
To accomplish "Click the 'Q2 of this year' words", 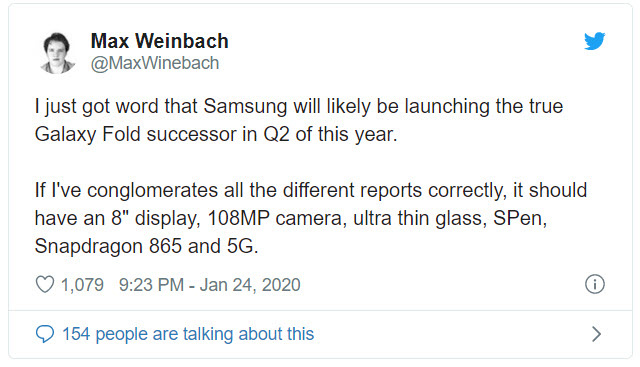I will [x=330, y=134].
